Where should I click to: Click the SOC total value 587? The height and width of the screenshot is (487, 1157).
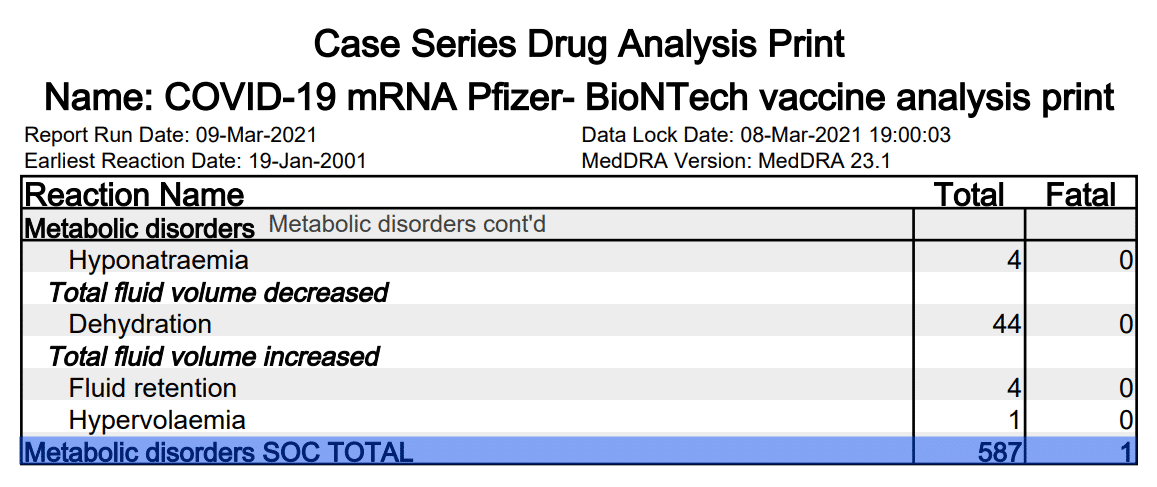tap(1000, 452)
